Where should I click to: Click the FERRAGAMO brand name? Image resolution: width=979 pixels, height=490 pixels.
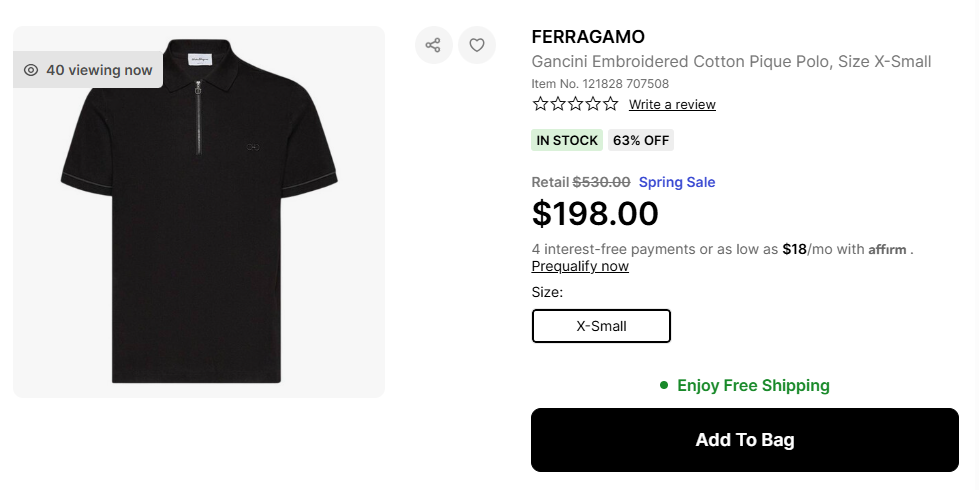coord(588,37)
